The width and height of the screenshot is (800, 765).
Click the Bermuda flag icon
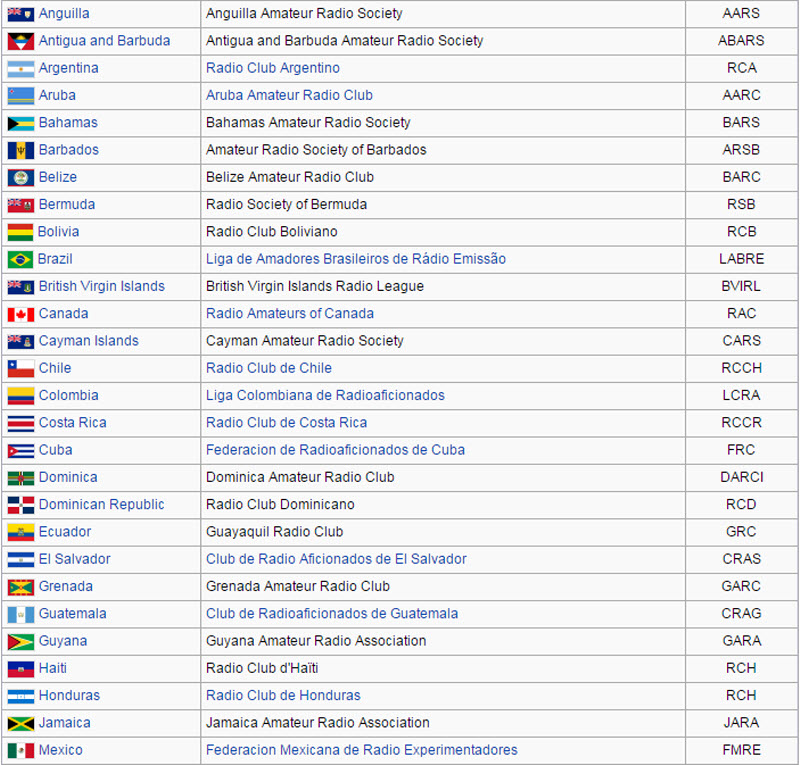[21, 205]
